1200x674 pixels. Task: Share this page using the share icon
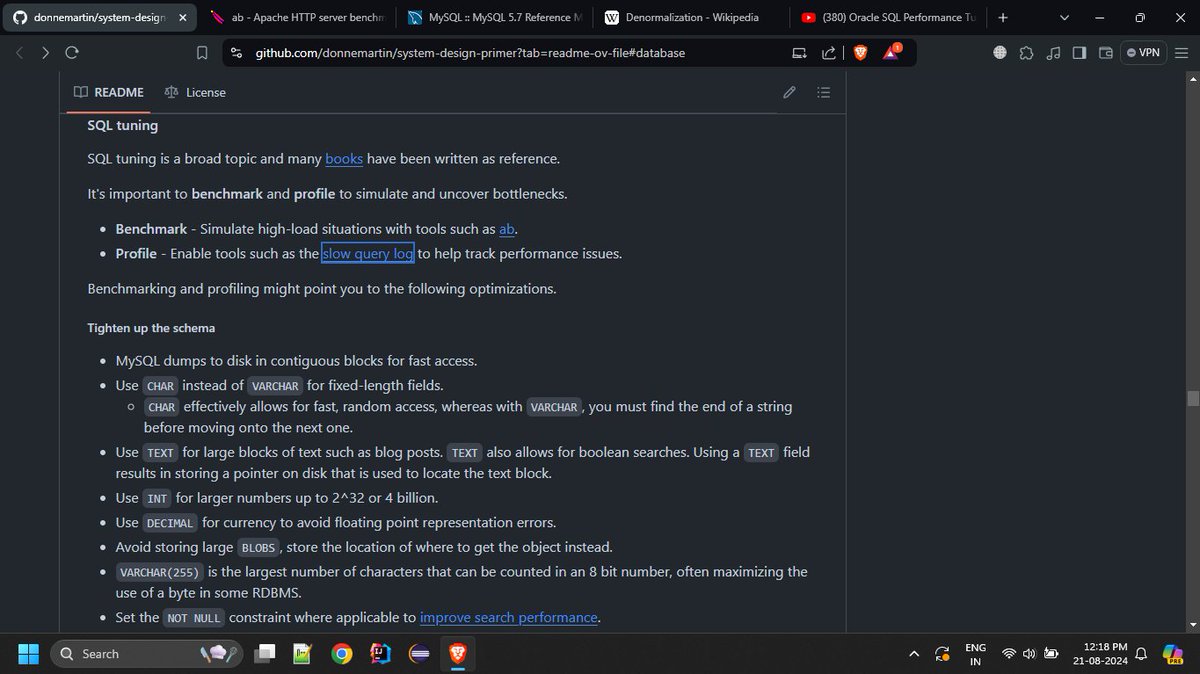click(x=829, y=53)
